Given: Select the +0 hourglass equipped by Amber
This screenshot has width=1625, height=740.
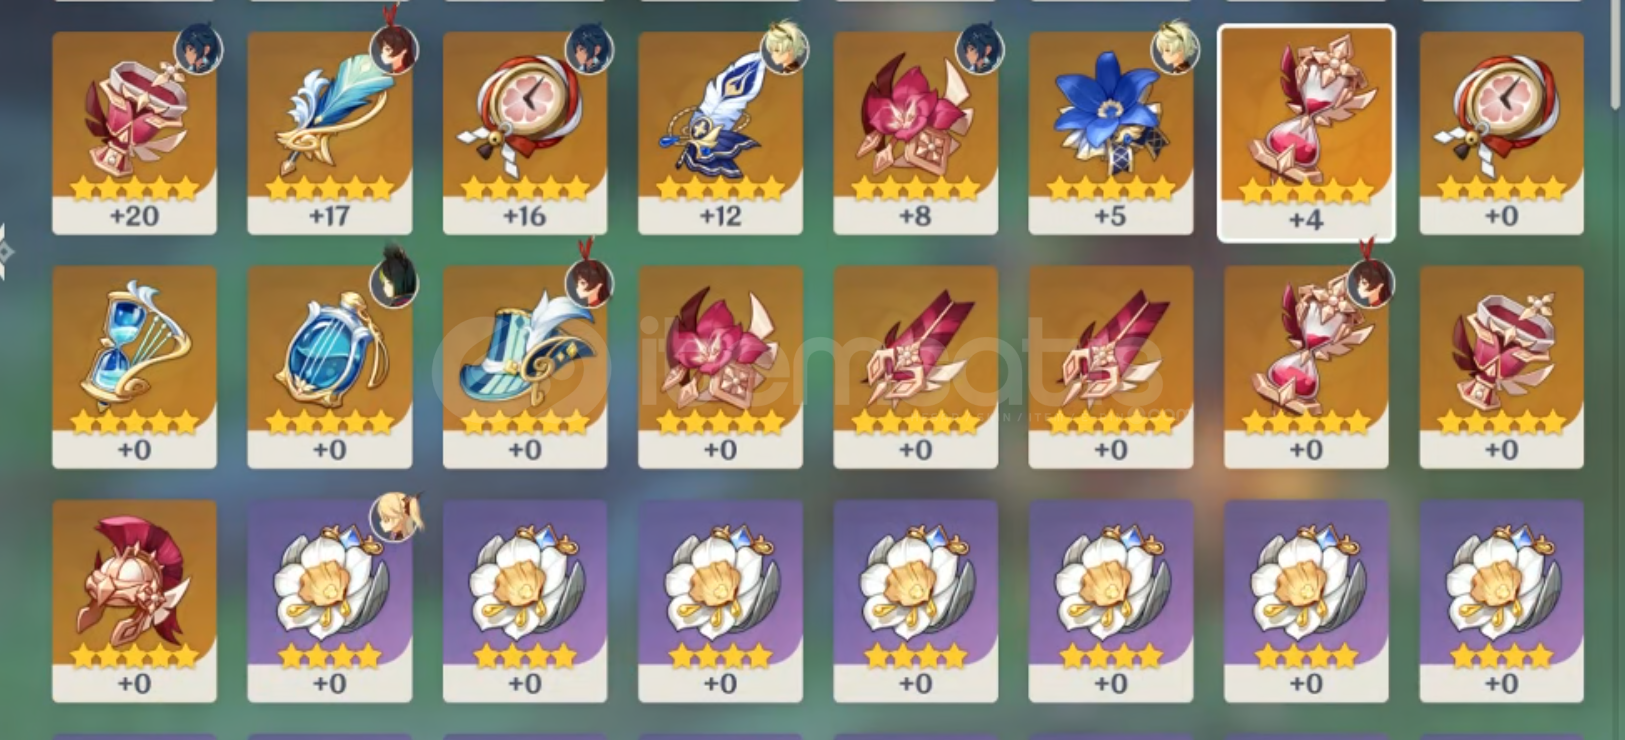Looking at the screenshot, I should pos(1306,367).
